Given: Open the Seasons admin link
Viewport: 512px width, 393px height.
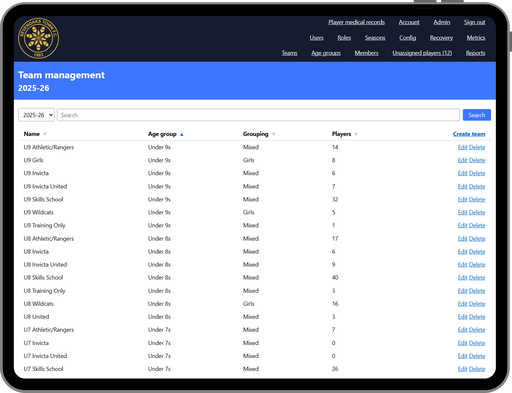Looking at the screenshot, I should click(x=375, y=38).
